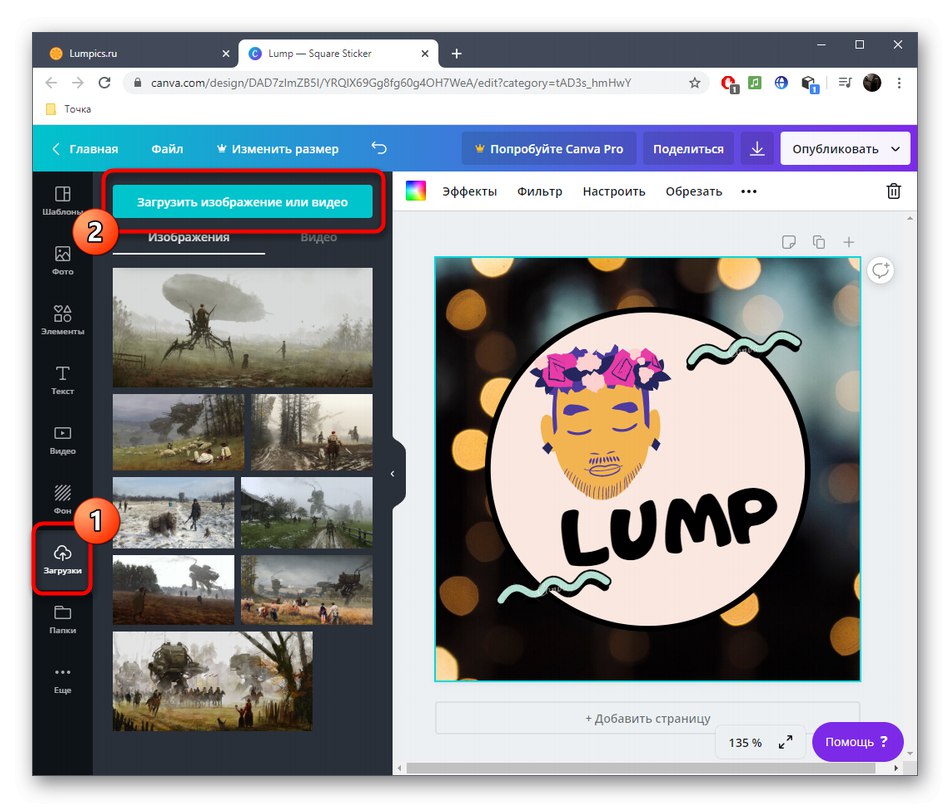Open more toolbar options (three dots)
Viewport: 950px width, 808px height.
tap(749, 191)
